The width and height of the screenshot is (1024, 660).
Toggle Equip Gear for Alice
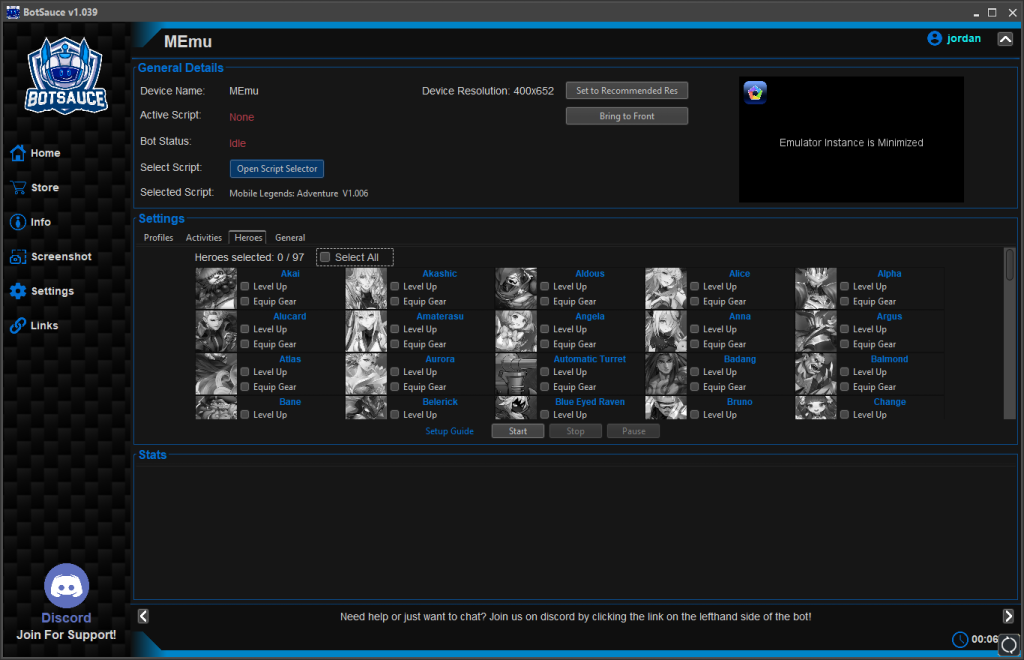(695, 301)
